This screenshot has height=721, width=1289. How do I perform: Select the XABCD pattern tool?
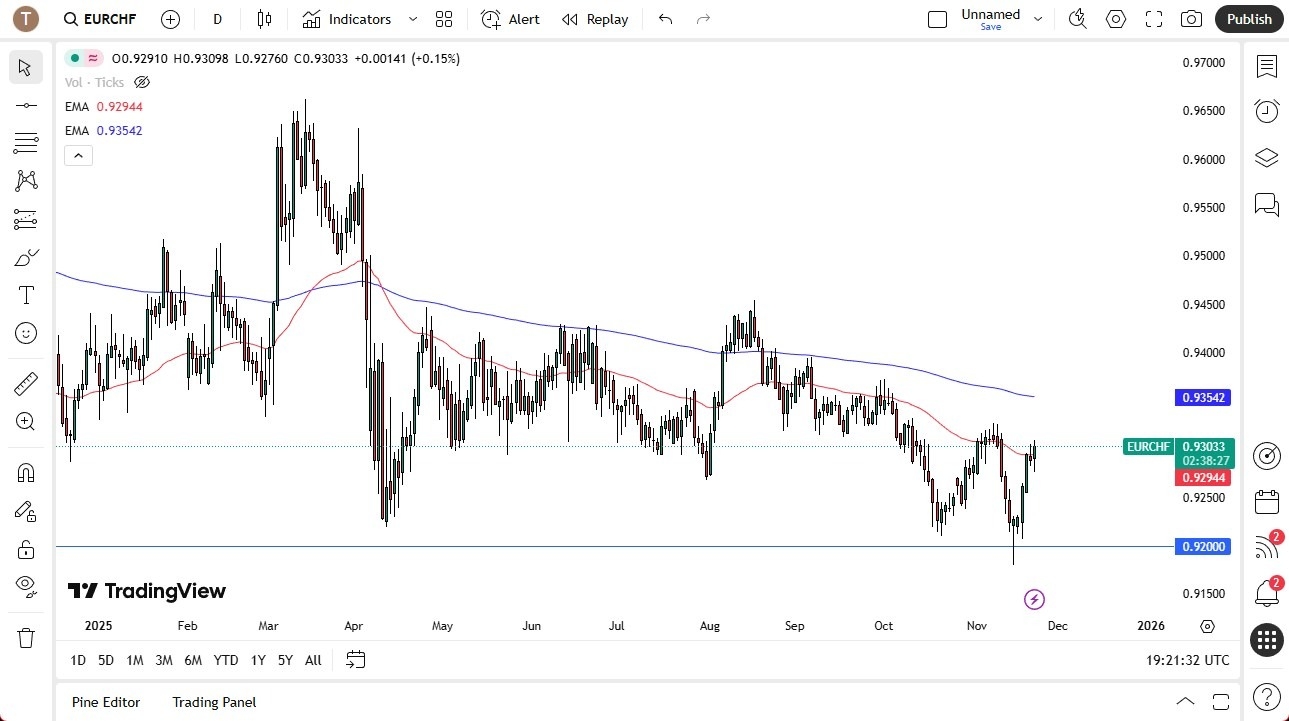click(x=25, y=180)
